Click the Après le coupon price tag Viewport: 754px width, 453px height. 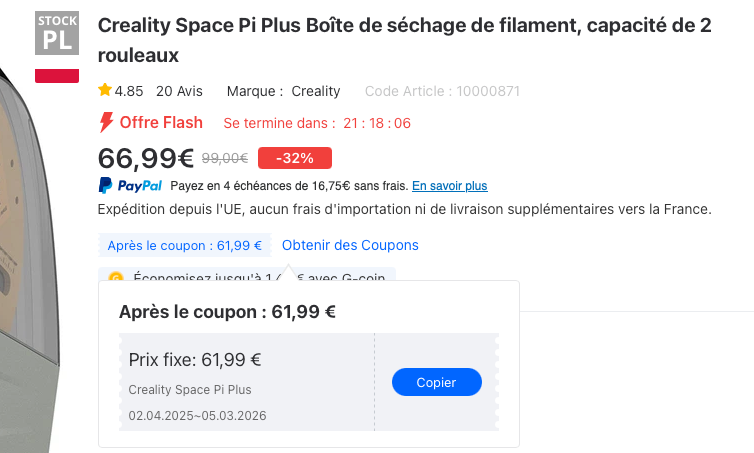tap(185, 245)
